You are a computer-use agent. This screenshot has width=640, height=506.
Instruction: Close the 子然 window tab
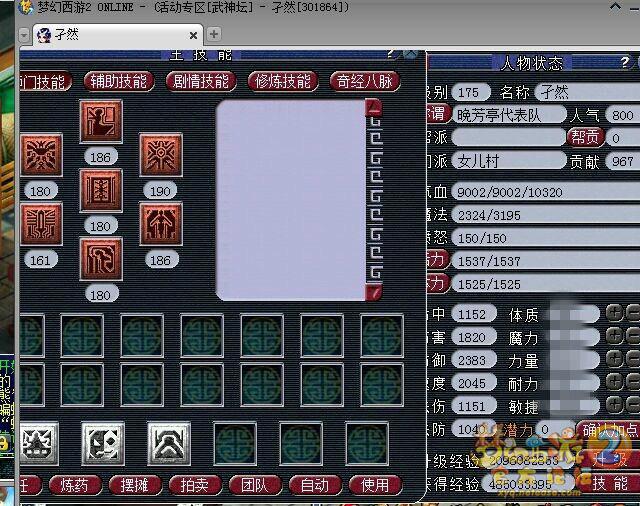click(193, 36)
